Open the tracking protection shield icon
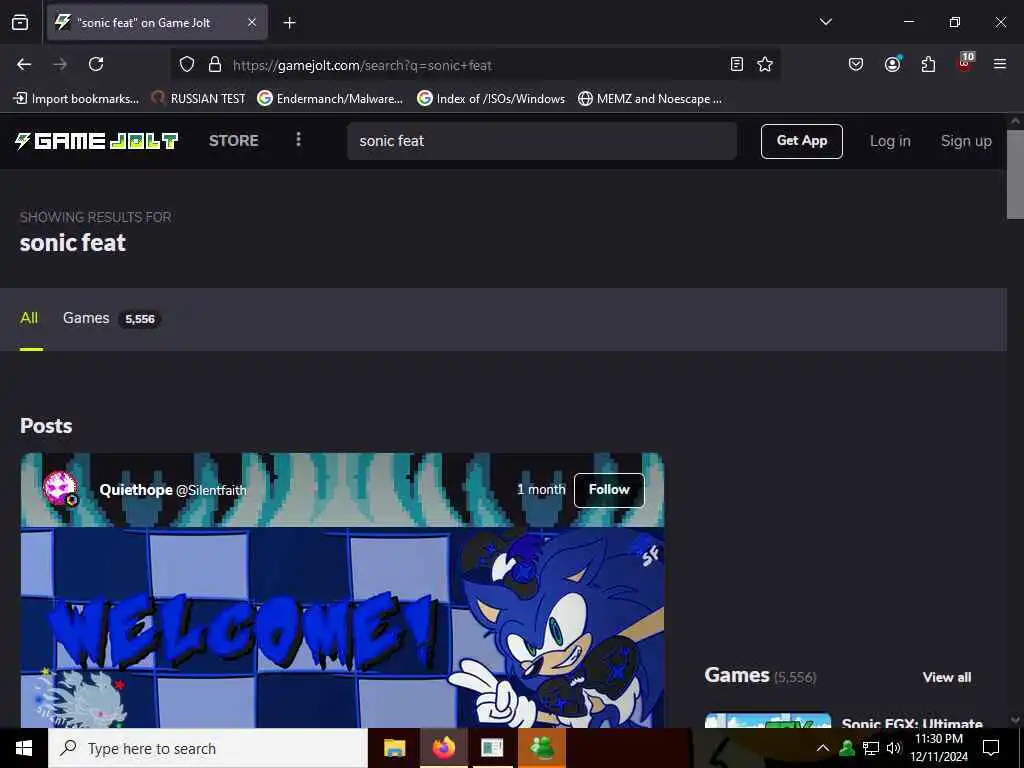The width and height of the screenshot is (1024, 768). [187, 64]
